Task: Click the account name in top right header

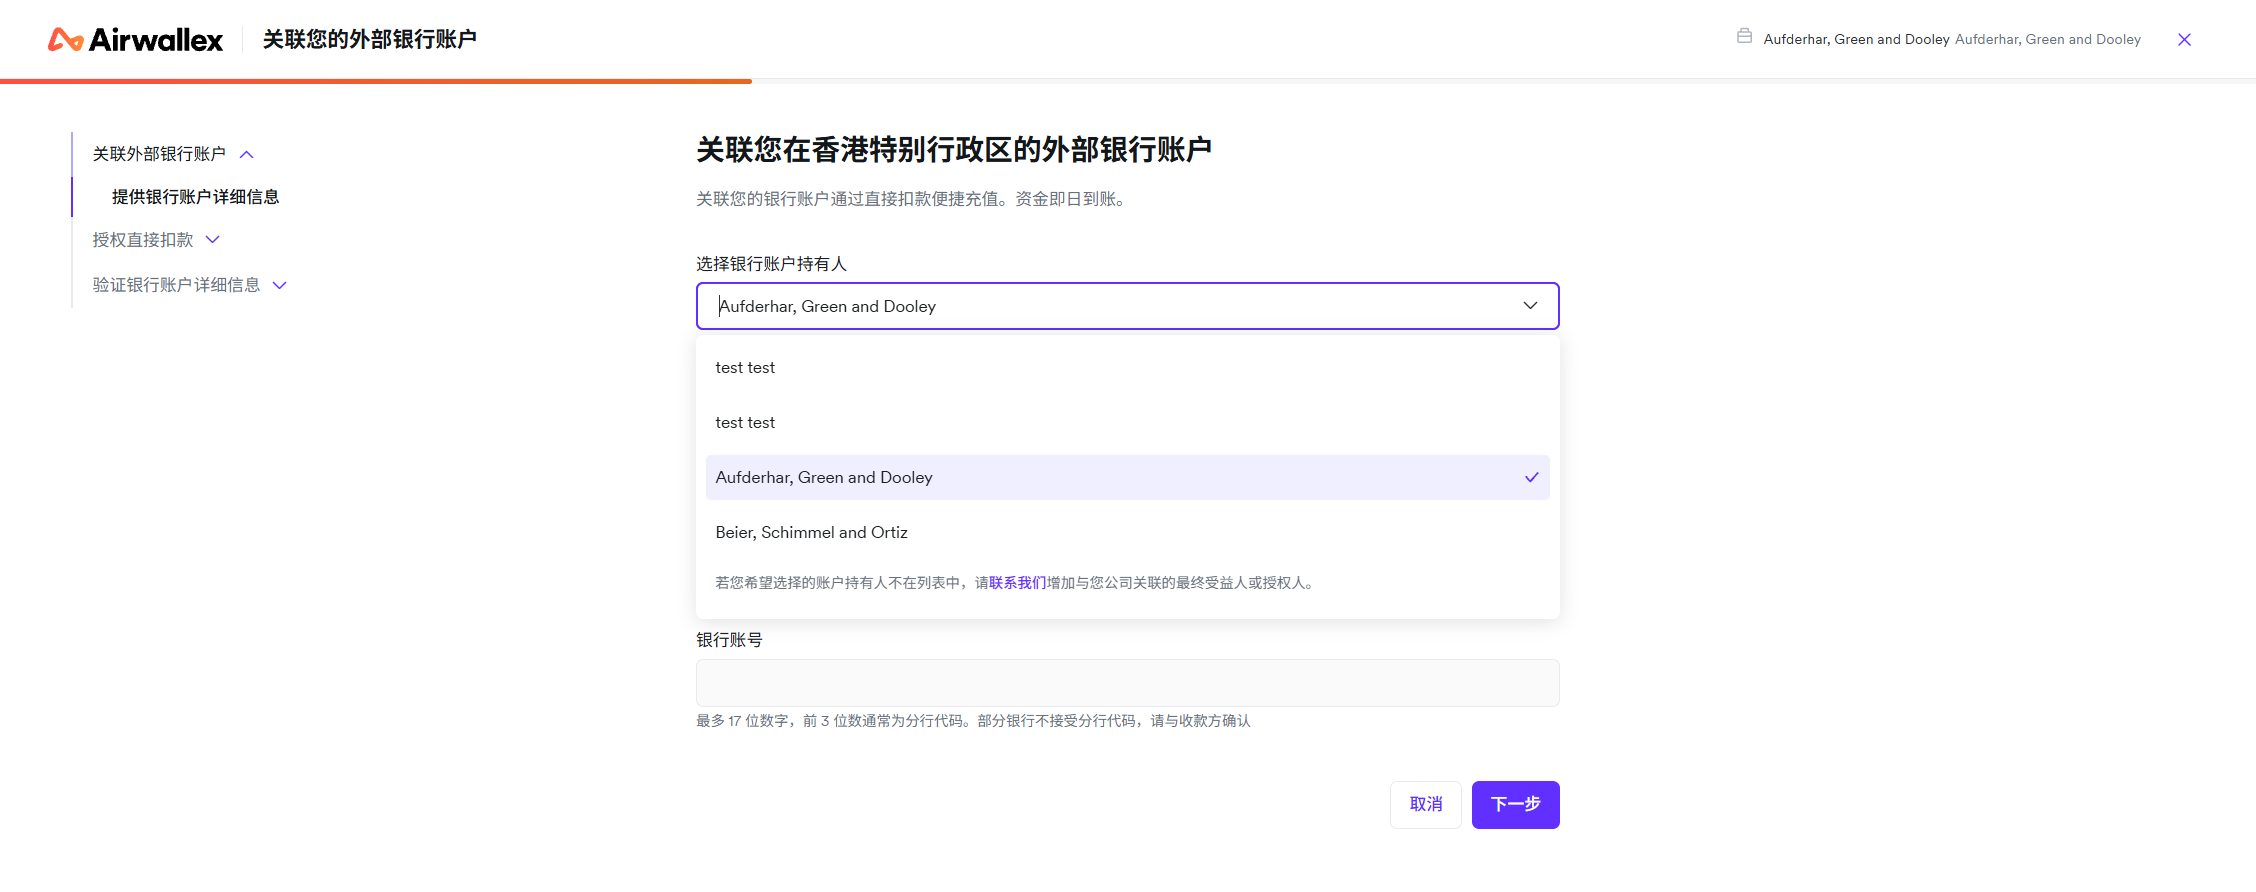Action: pyautogui.click(x=1856, y=40)
